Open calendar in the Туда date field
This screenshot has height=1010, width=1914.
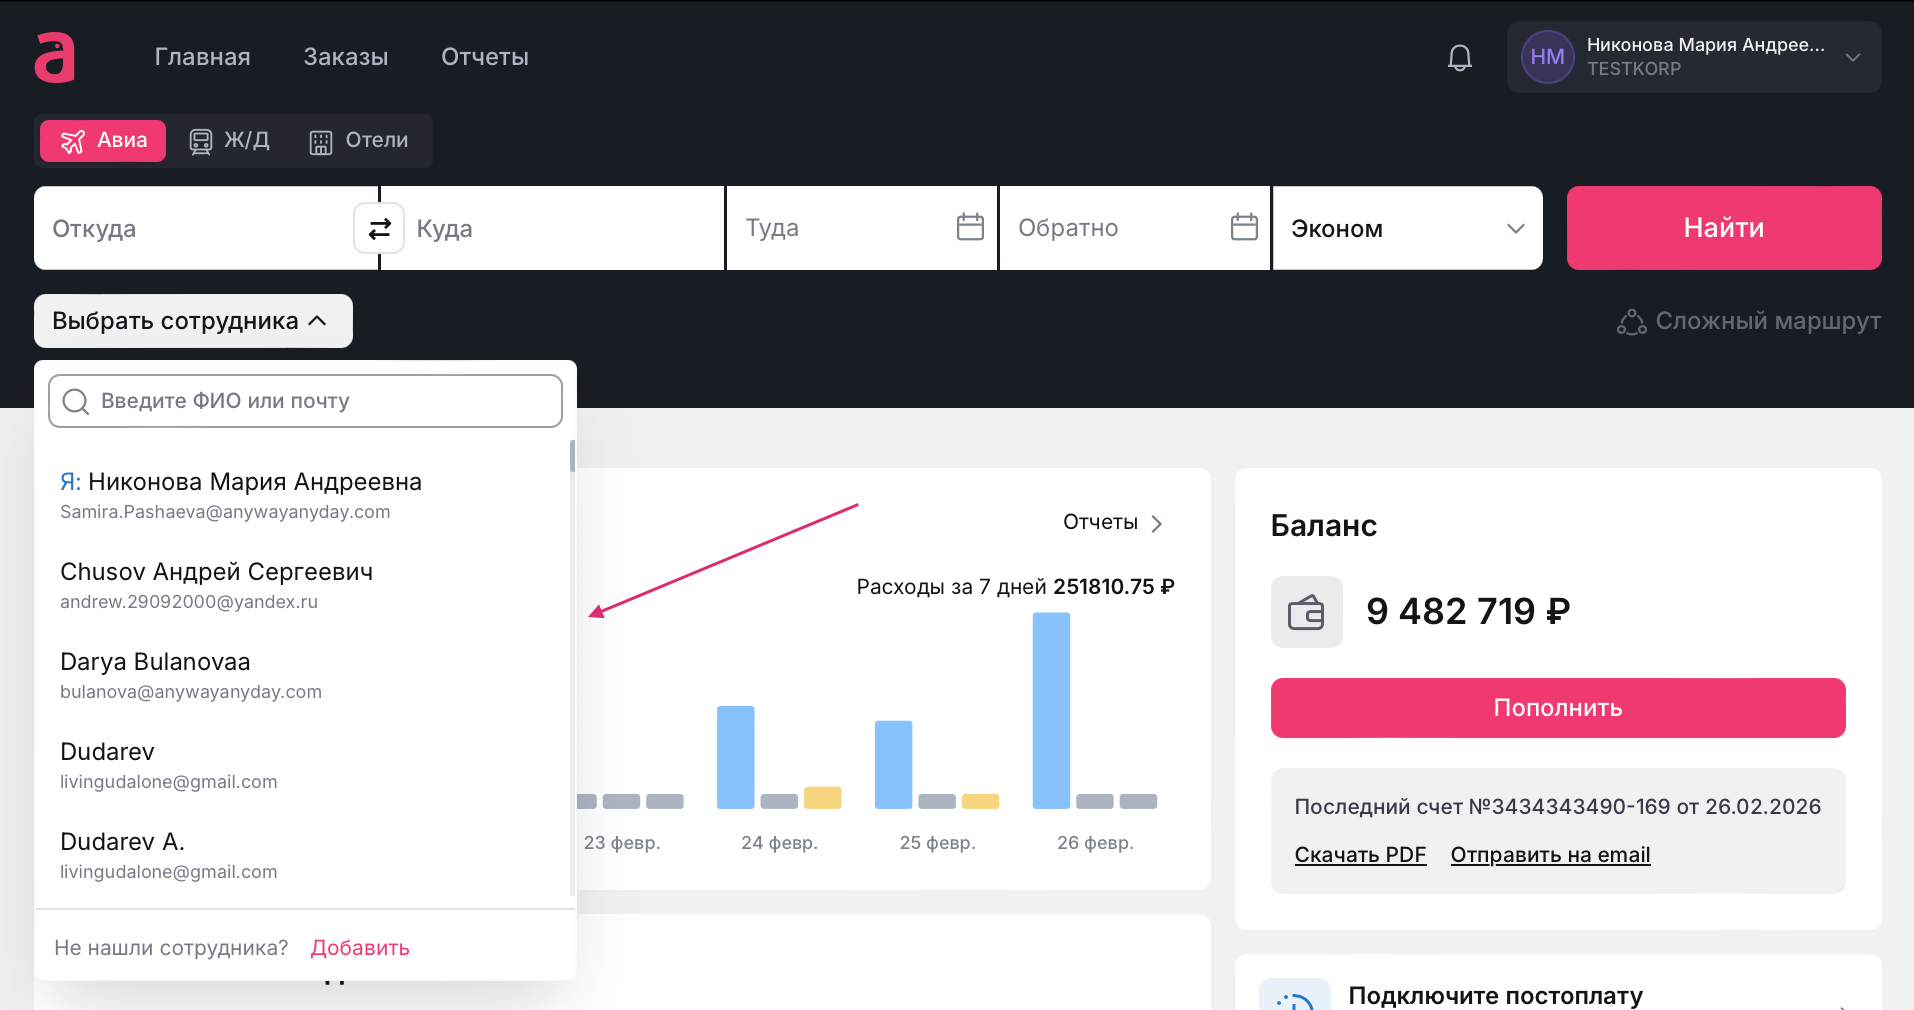click(x=969, y=227)
